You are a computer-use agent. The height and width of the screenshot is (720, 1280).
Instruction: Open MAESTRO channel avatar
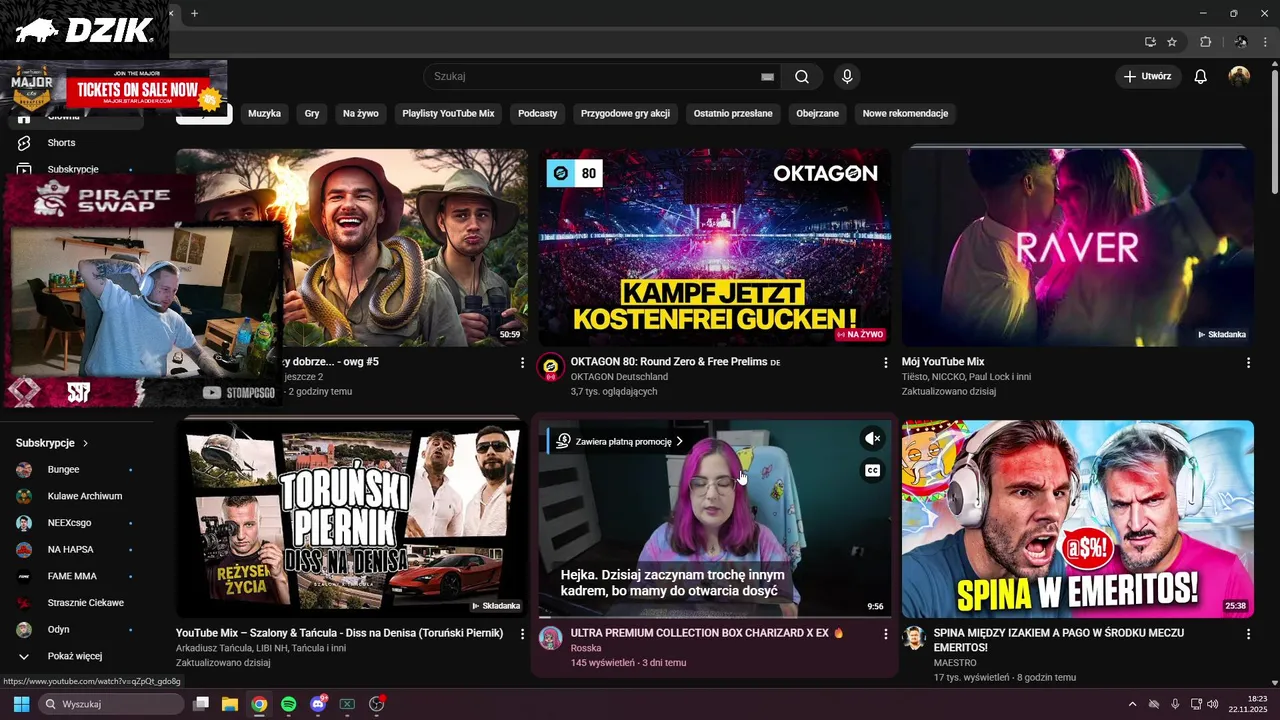click(913, 638)
